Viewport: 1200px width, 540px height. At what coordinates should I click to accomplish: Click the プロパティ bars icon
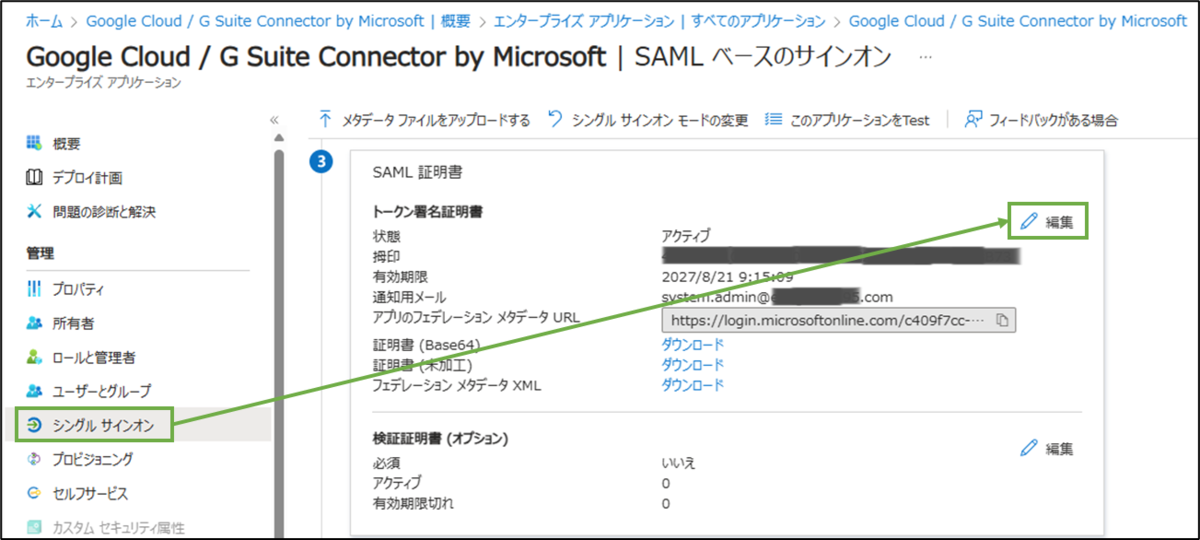pos(34,290)
